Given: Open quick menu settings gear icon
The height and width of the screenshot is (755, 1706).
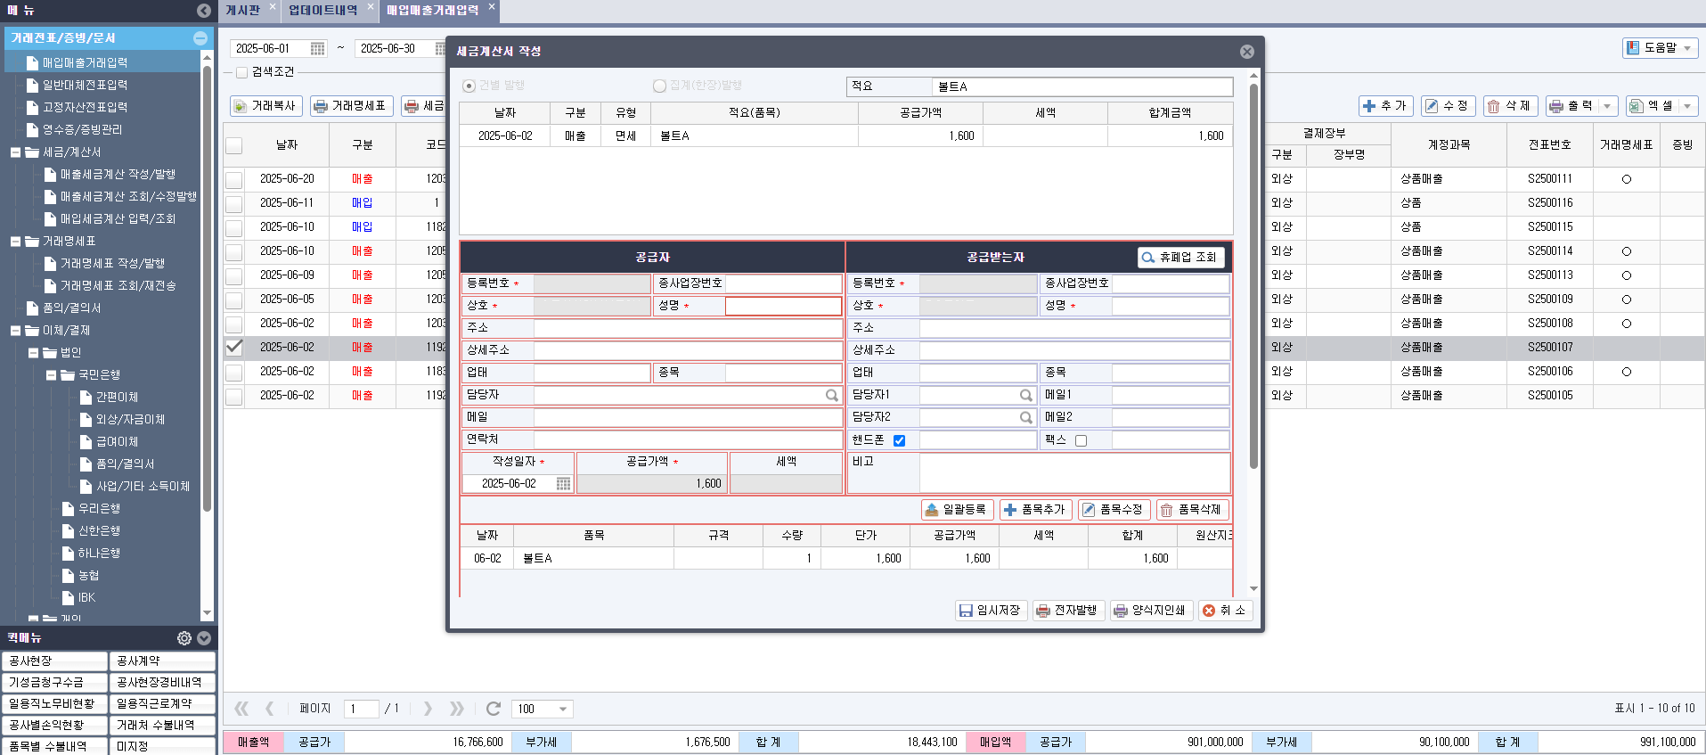Looking at the screenshot, I should (184, 638).
